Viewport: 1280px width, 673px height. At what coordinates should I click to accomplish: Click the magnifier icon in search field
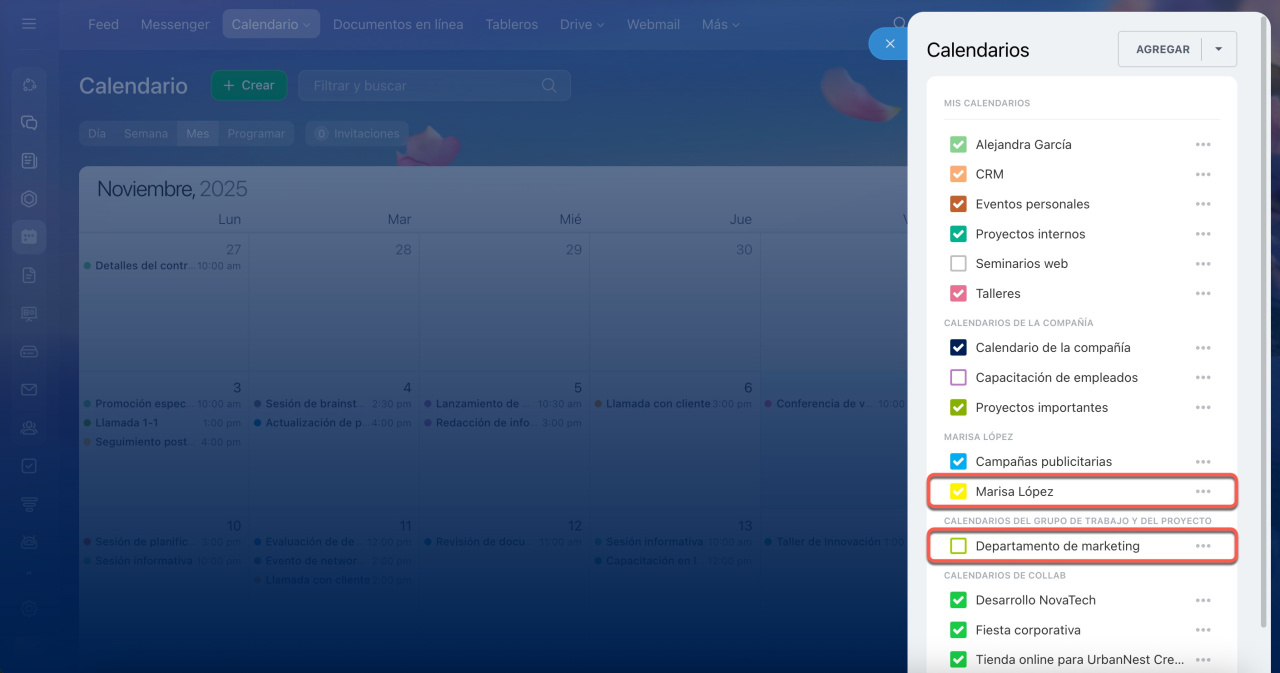click(x=549, y=86)
